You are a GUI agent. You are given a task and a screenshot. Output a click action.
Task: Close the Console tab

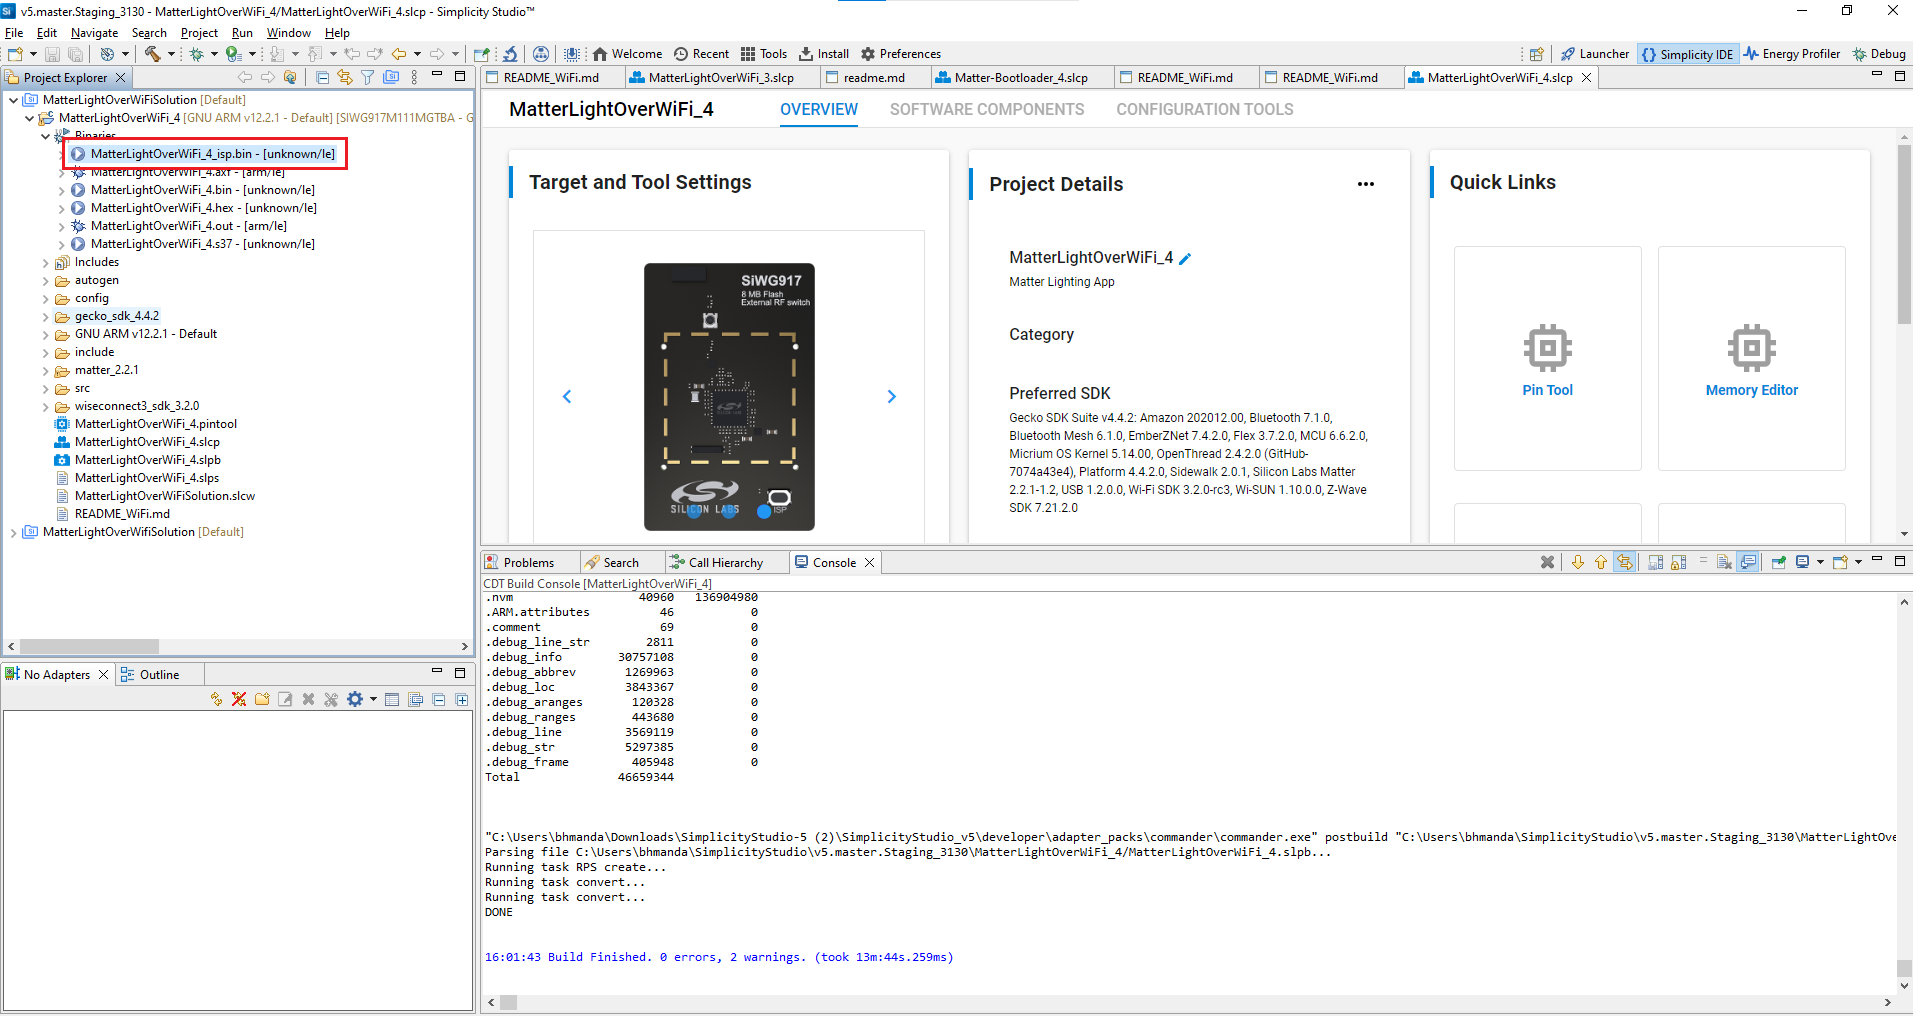pyautogui.click(x=870, y=563)
